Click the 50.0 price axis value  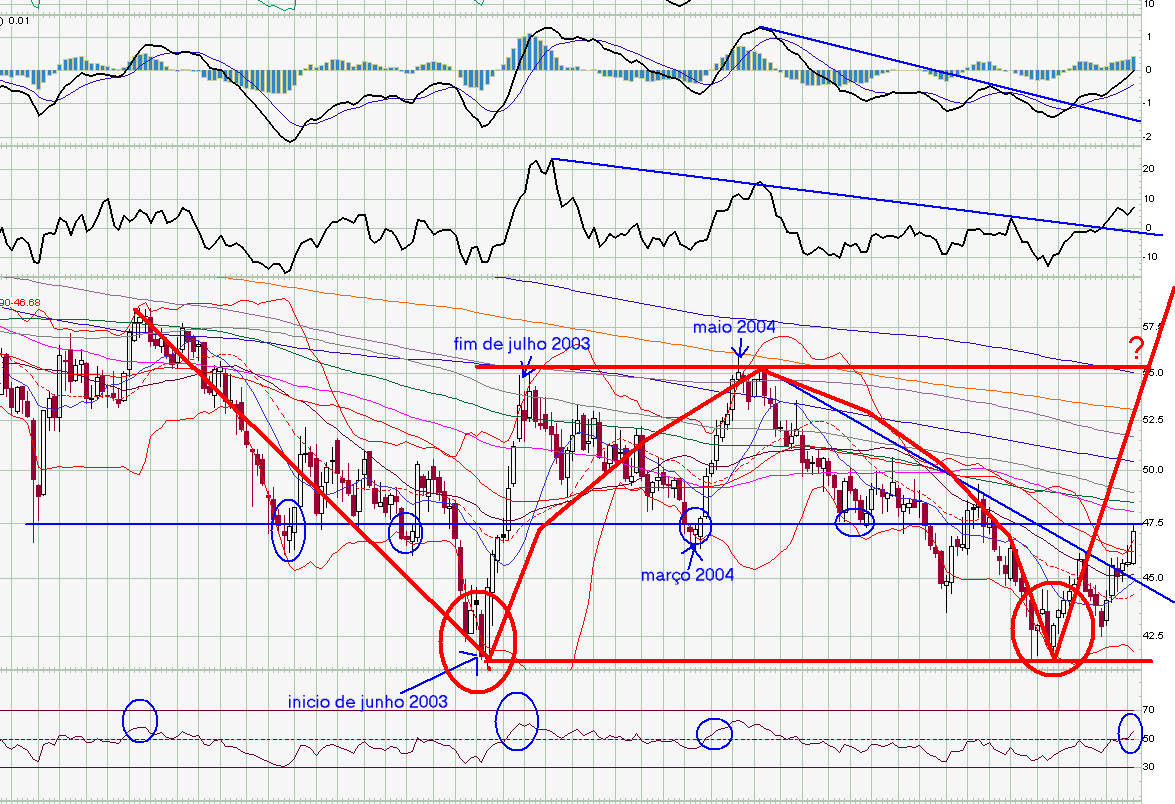(1154, 470)
